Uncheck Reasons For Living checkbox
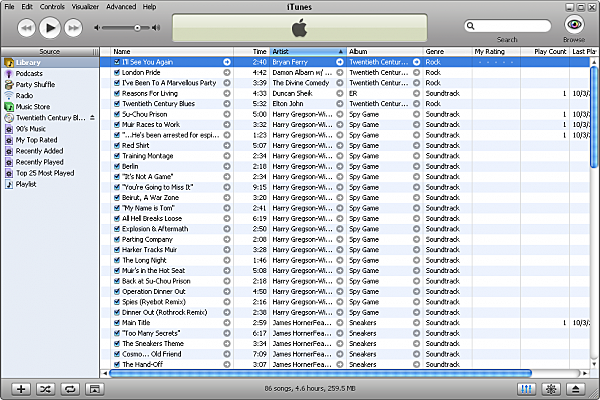This screenshot has width=600, height=400. [x=117, y=93]
